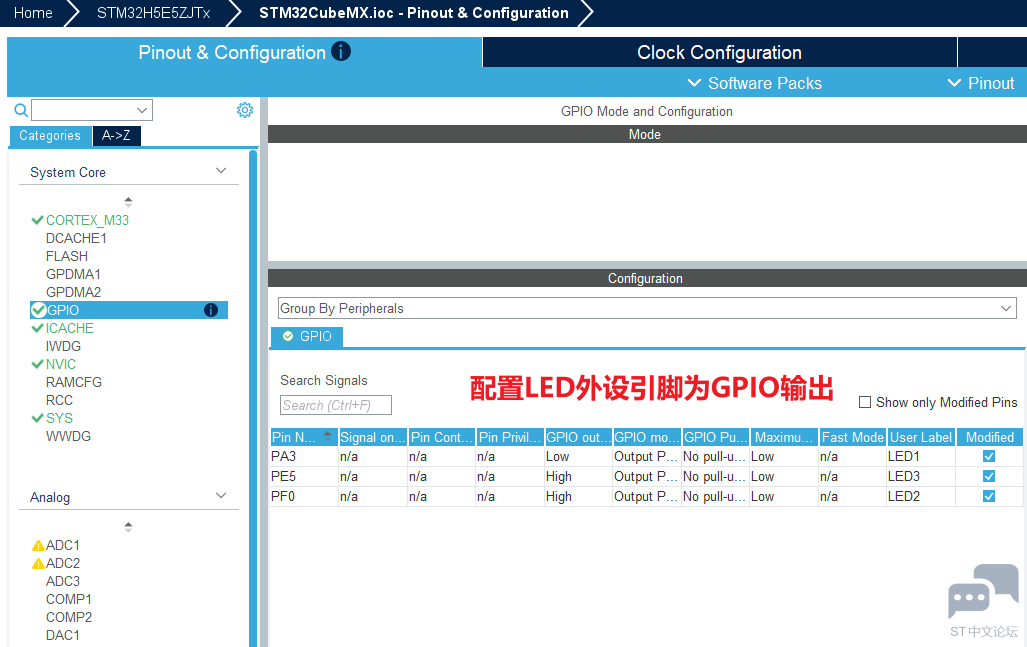1027x647 pixels.
Task: Select the Categories tab
Action: 50,136
